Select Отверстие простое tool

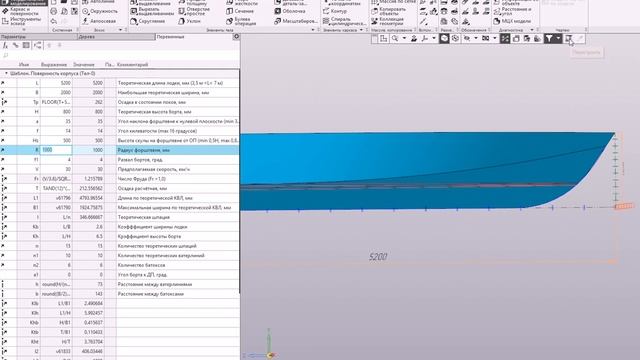click(x=194, y=11)
